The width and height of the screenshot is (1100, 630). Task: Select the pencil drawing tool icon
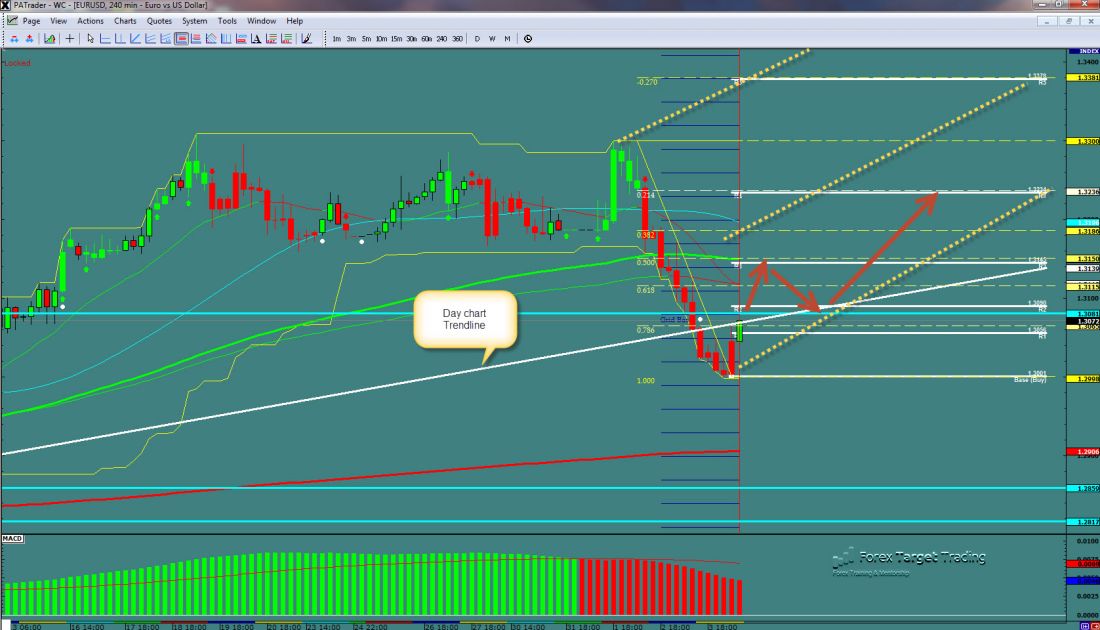coord(306,39)
